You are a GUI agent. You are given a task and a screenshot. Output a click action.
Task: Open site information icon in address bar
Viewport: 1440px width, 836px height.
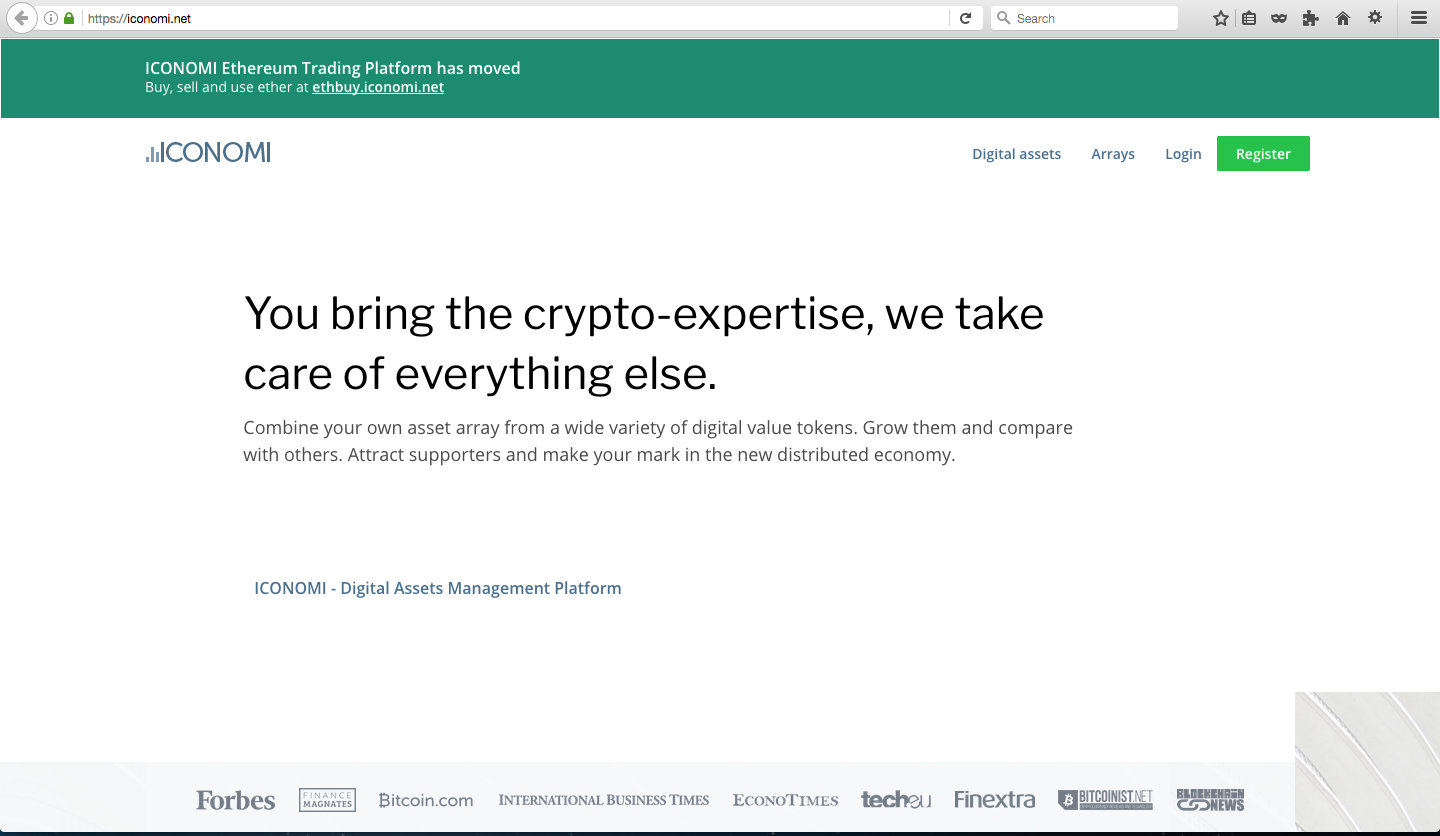click(51, 18)
